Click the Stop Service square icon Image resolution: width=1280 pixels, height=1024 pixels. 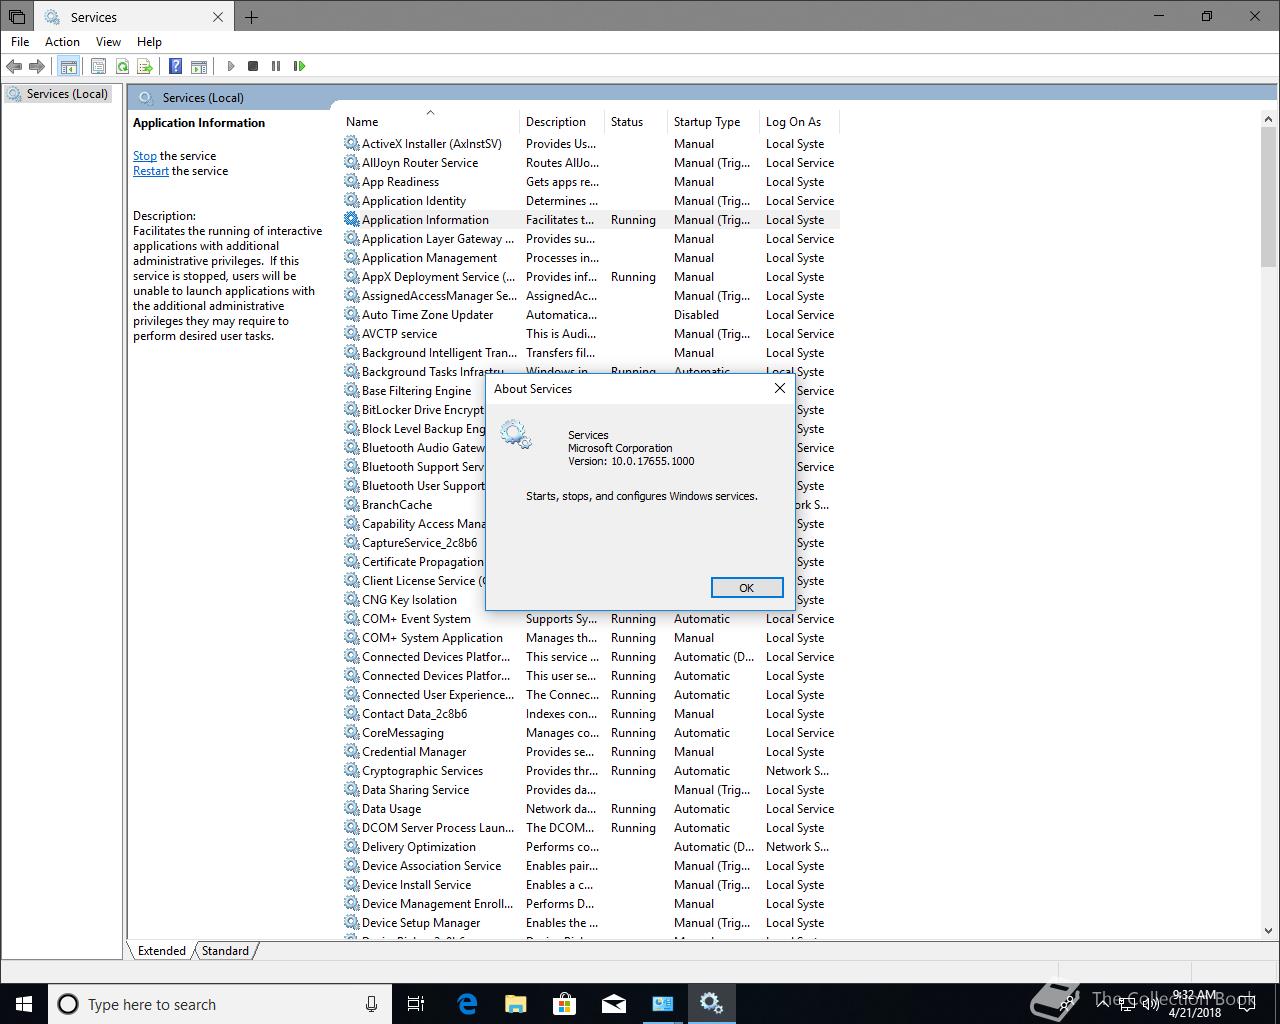point(253,66)
